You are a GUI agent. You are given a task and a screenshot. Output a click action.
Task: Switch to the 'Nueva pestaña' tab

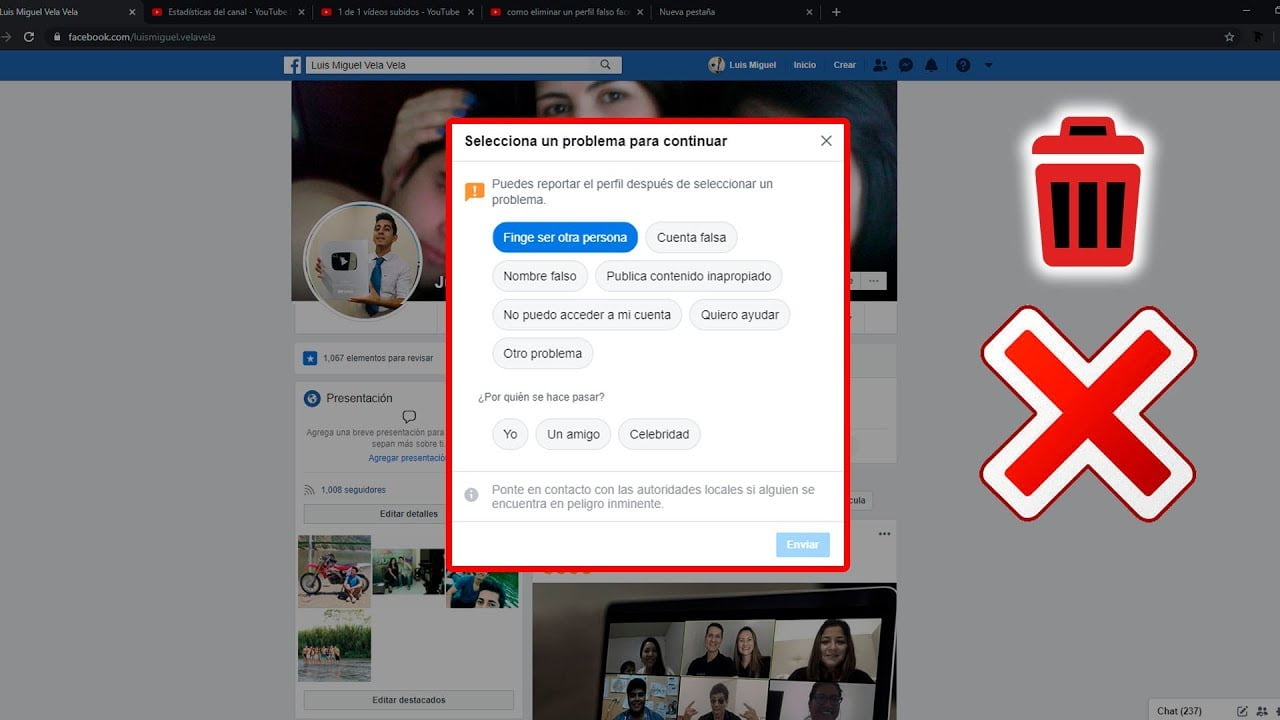(x=735, y=12)
